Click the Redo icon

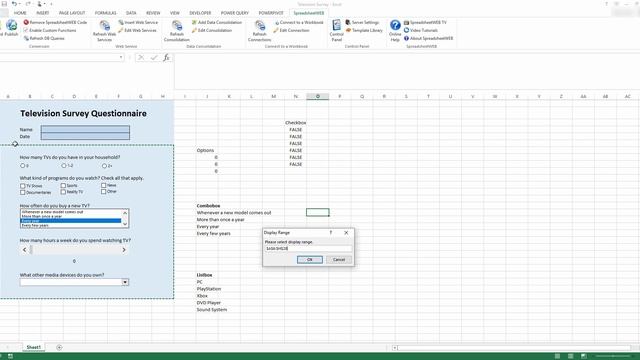[x=28, y=4]
